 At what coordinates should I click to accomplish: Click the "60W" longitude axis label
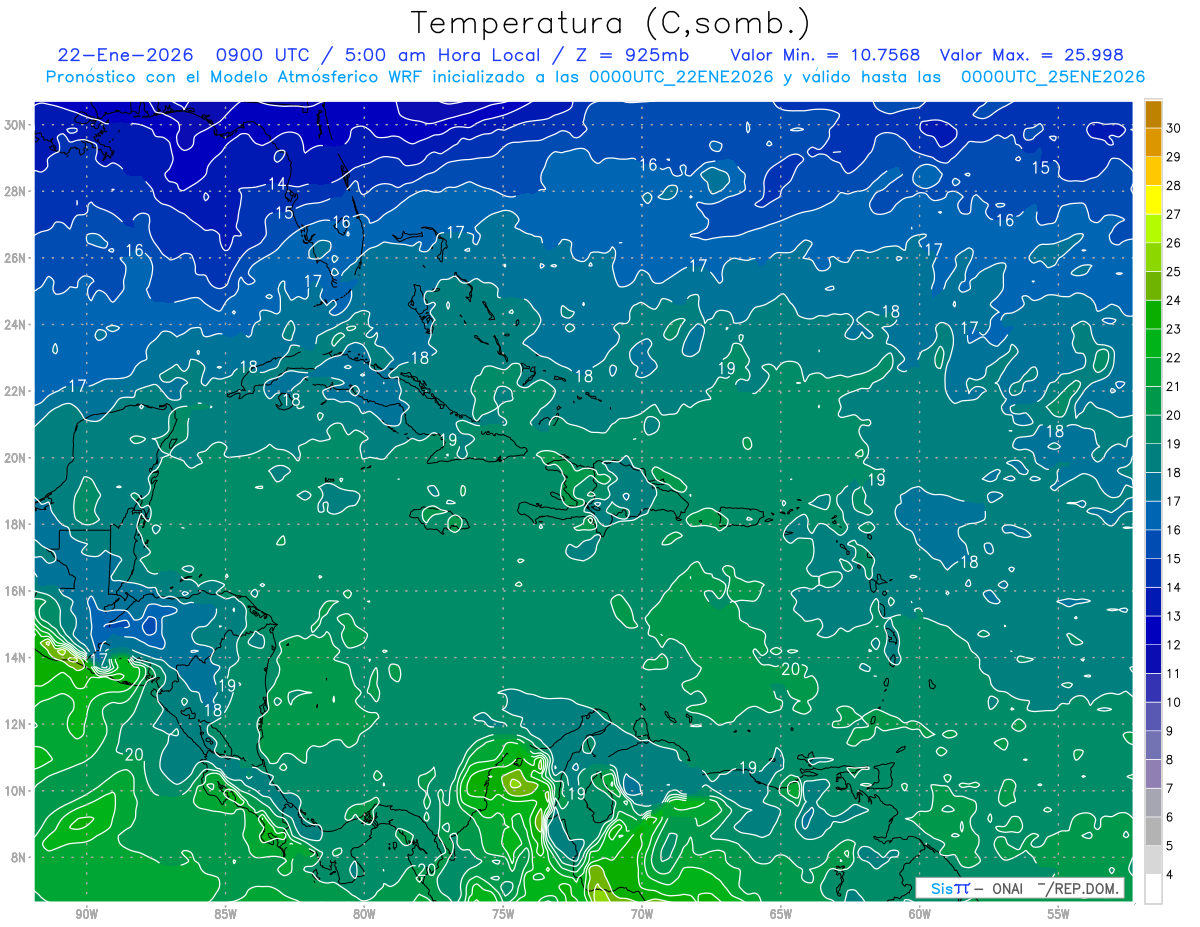920,914
